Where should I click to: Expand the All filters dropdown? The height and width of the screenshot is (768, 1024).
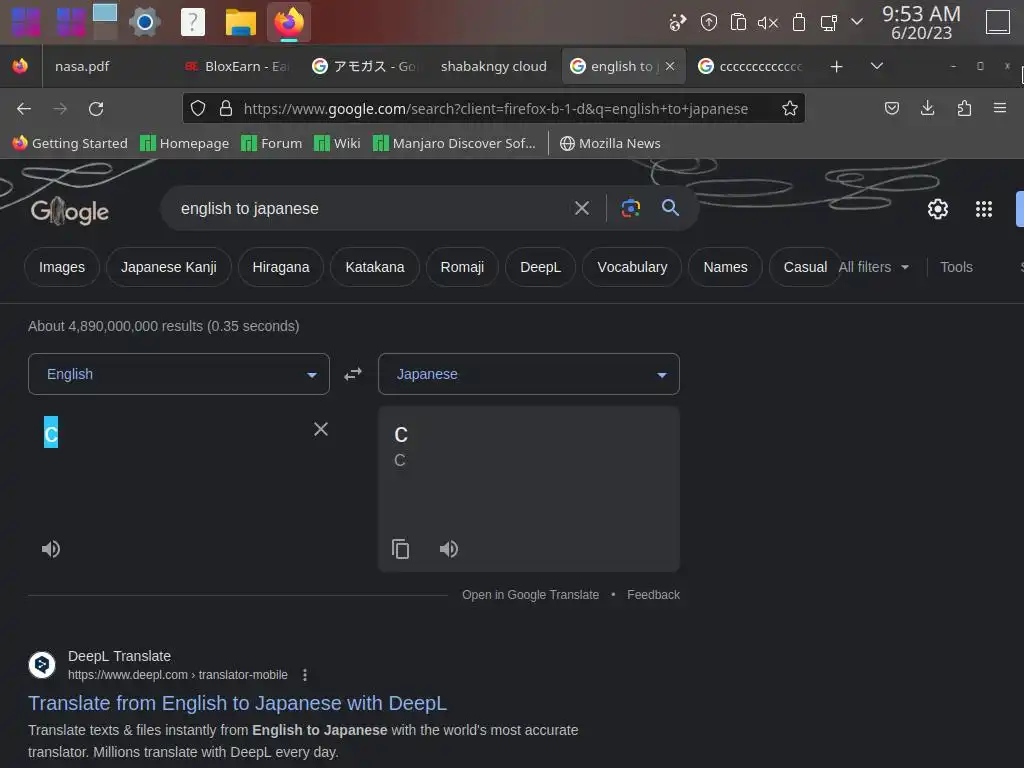tap(874, 267)
